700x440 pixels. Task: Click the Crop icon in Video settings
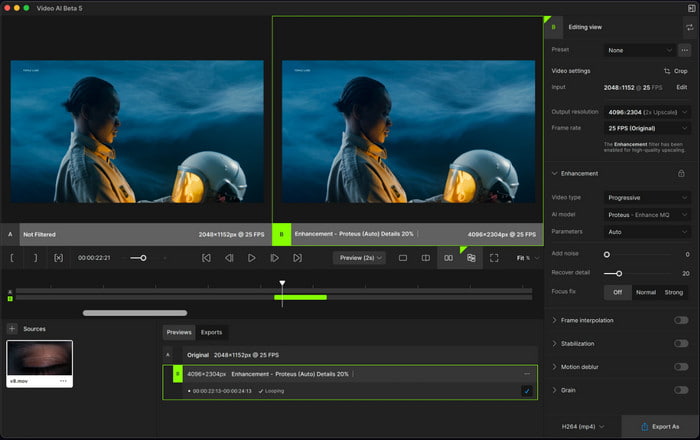(x=667, y=71)
